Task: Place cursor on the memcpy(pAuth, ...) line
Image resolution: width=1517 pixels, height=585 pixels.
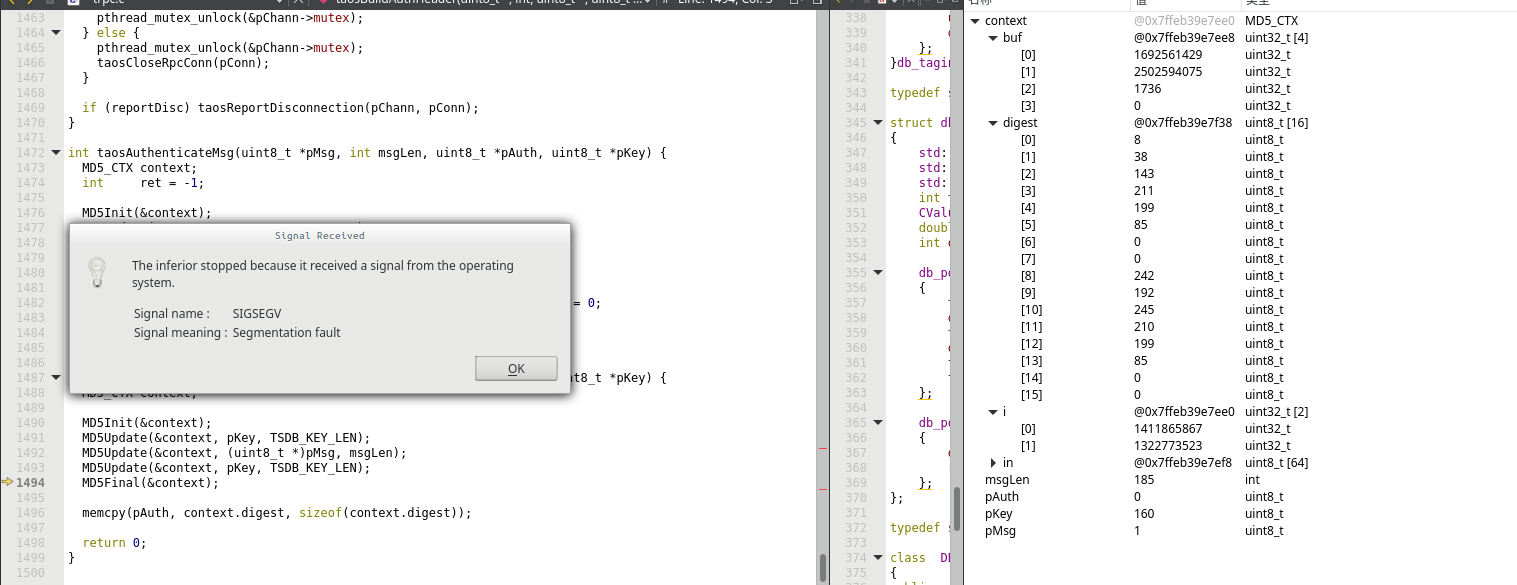Action: coord(276,513)
